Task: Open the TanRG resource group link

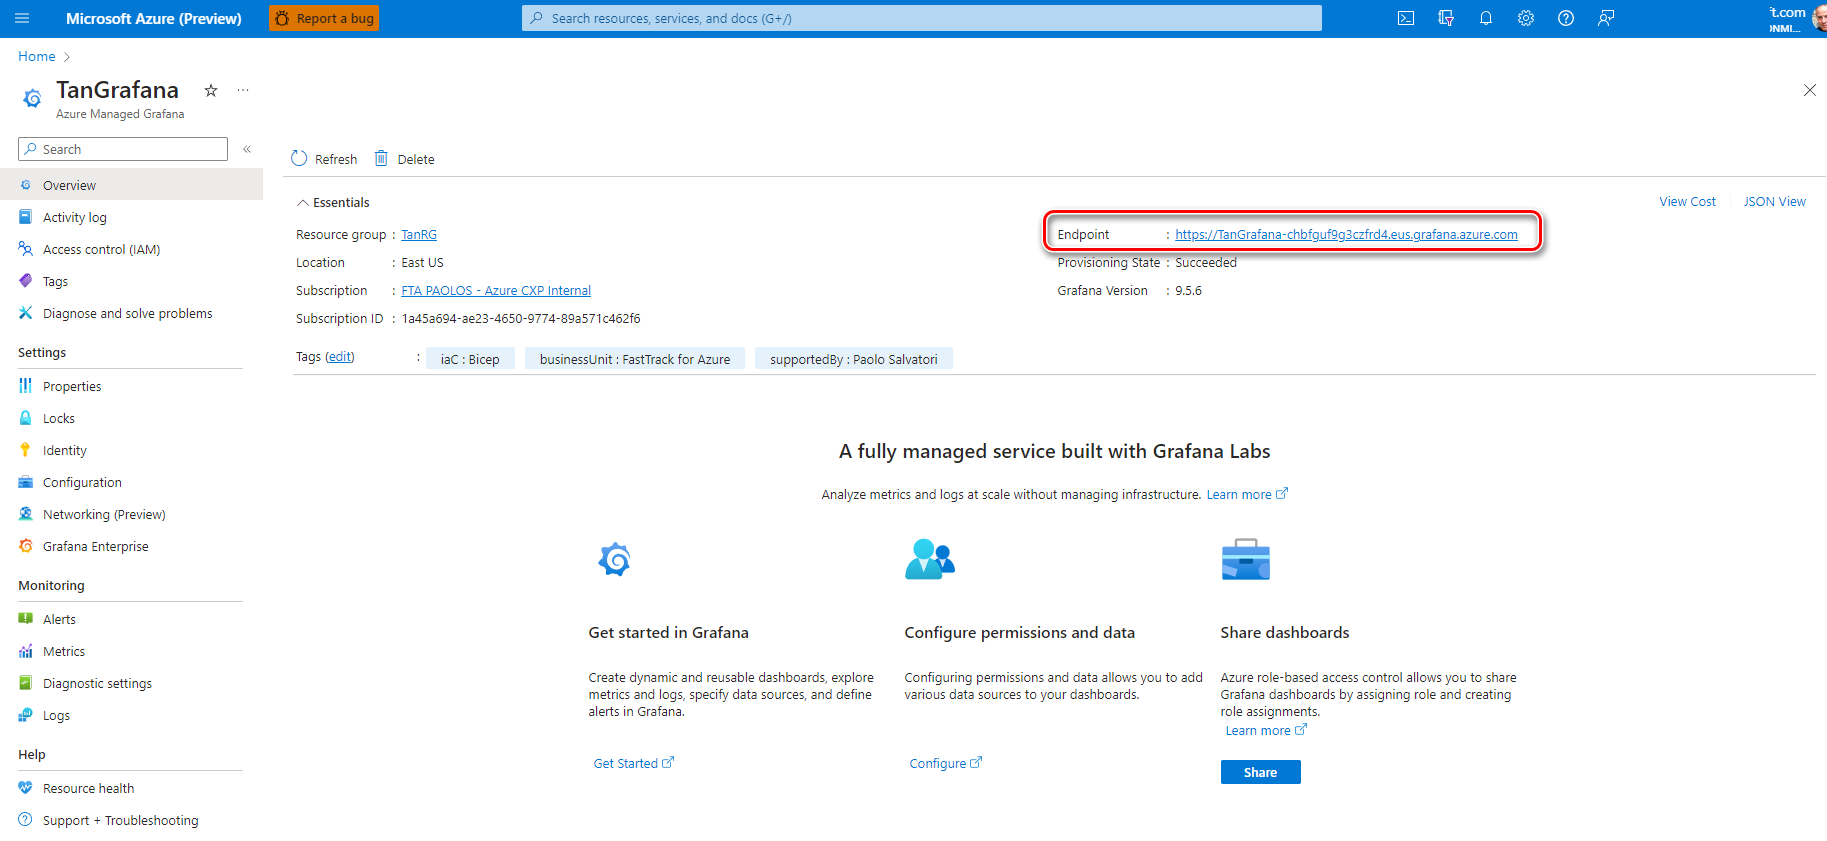Action: coord(419,234)
